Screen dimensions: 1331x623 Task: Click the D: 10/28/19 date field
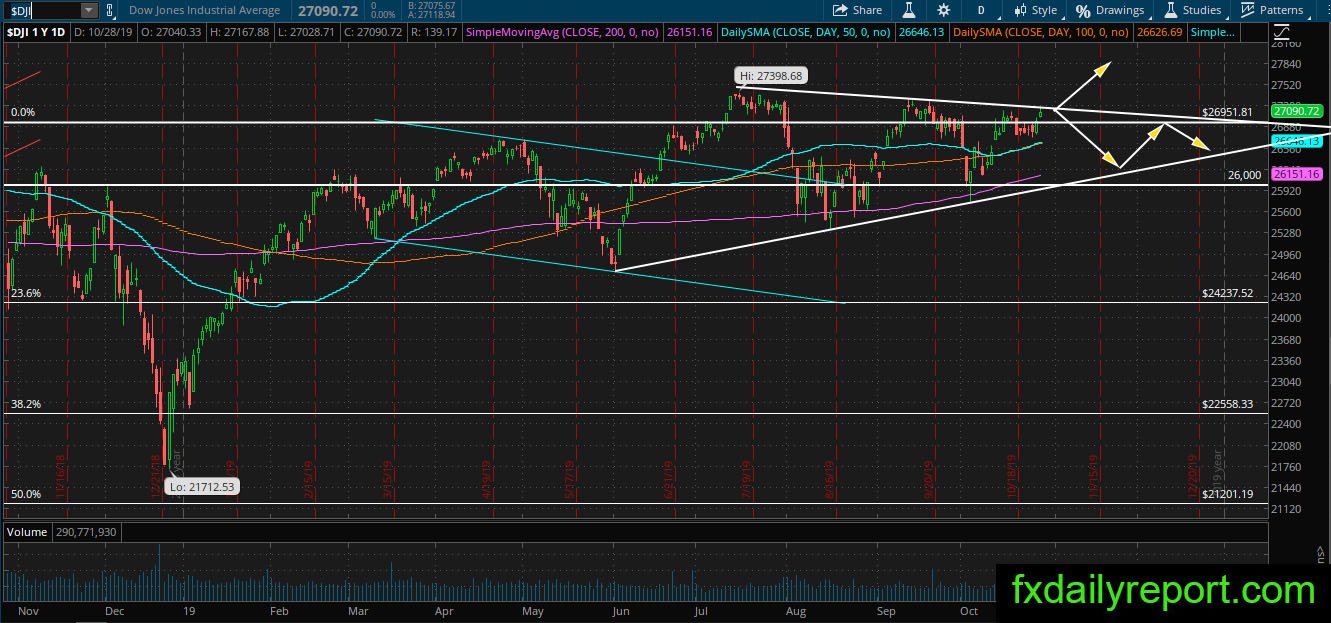pos(104,32)
